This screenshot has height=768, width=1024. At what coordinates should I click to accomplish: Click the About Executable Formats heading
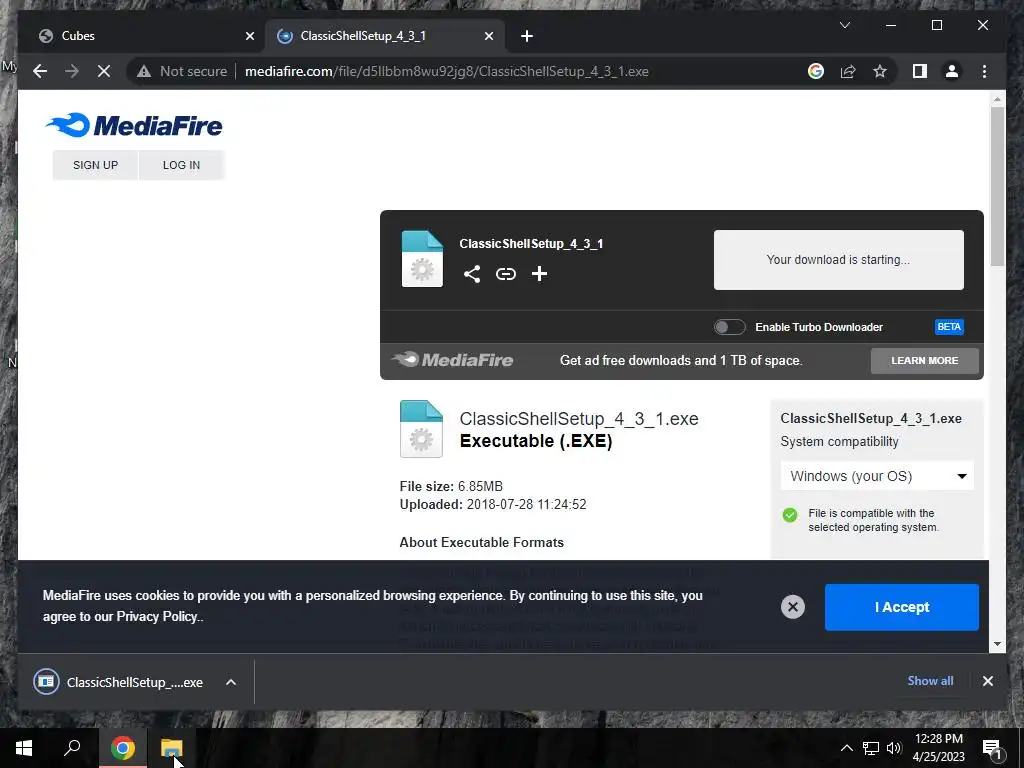481,542
